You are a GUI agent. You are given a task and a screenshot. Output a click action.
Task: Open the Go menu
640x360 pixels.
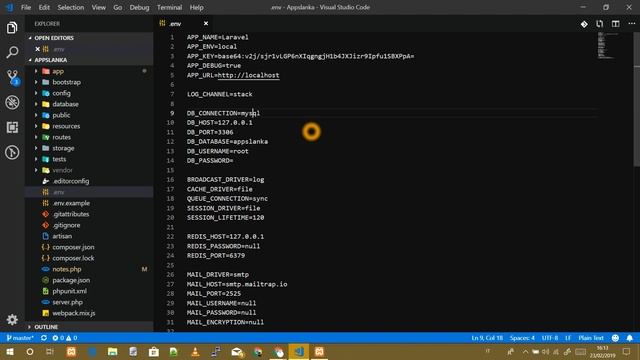(x=118, y=7)
